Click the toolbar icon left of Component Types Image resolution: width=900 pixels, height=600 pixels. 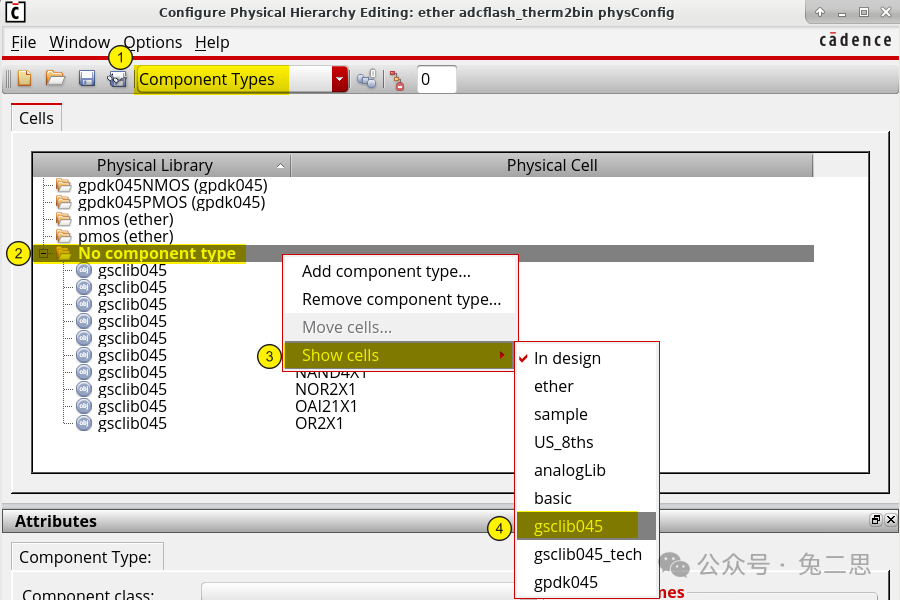point(117,79)
